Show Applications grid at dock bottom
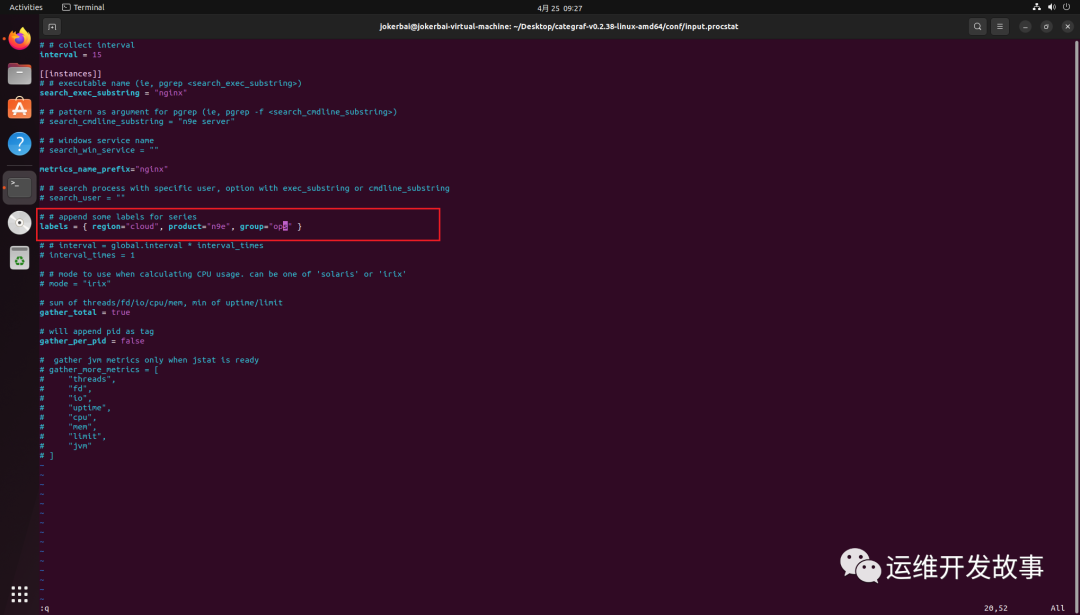1080x615 pixels. [19, 594]
